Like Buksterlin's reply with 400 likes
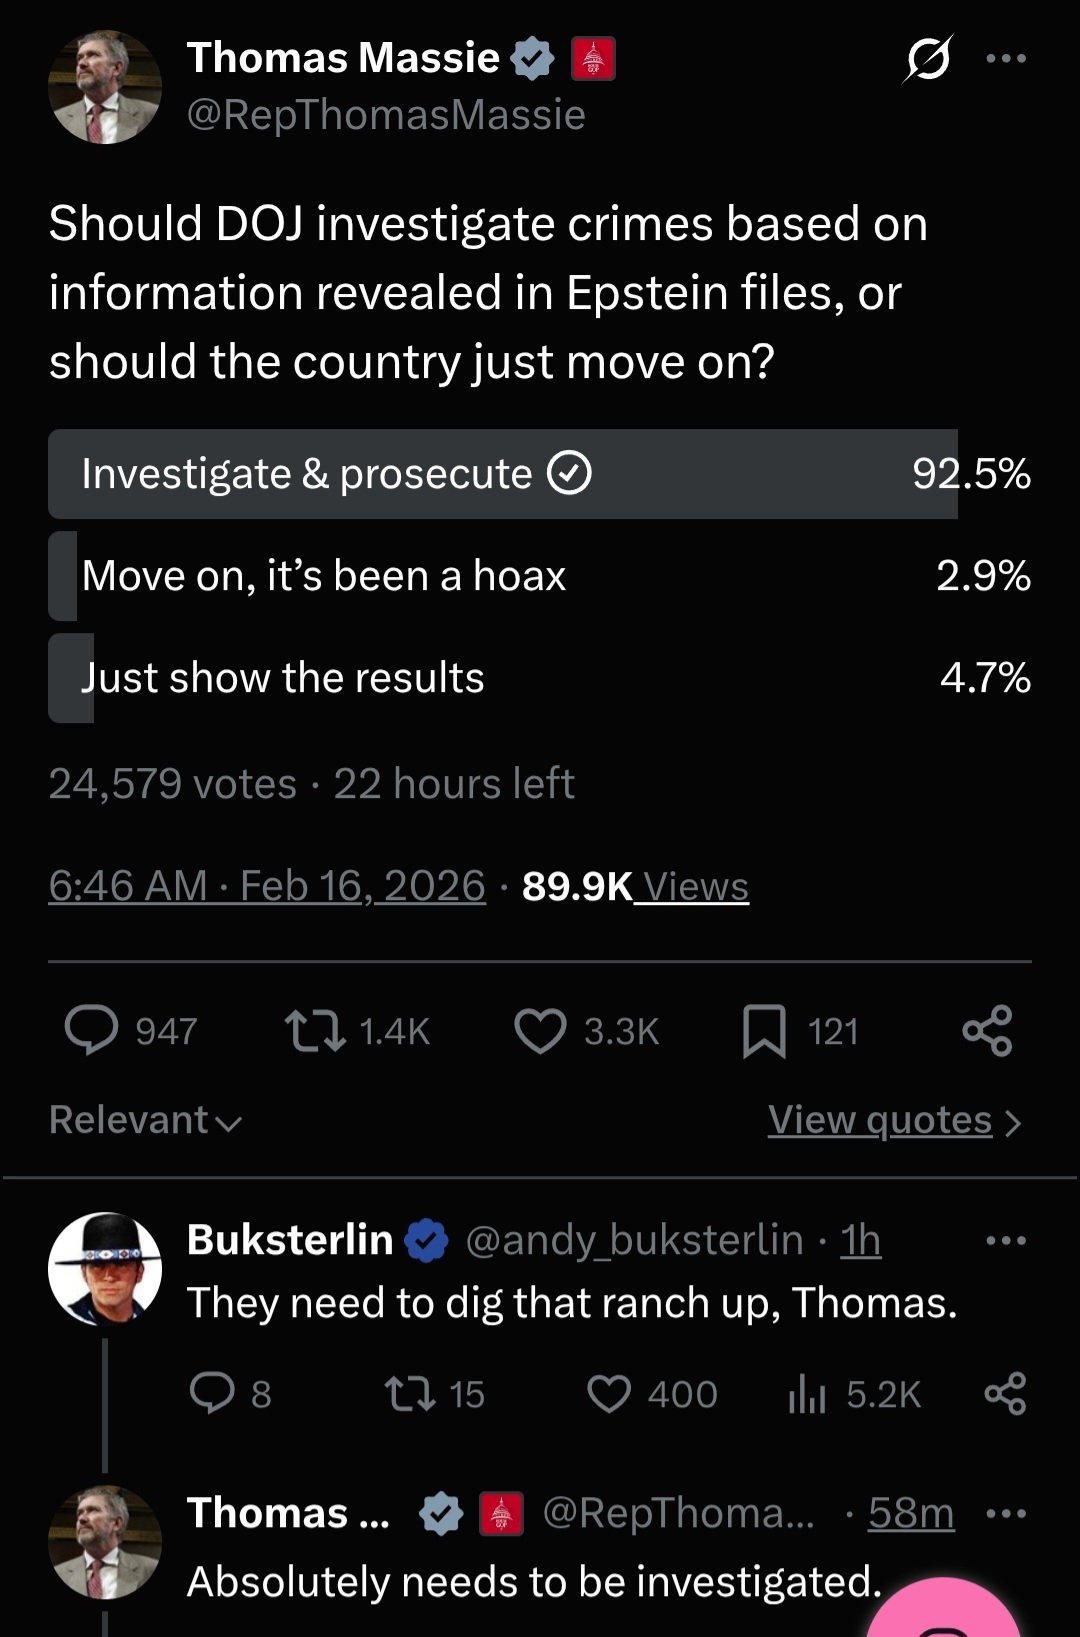Viewport: 1080px width, 1637px height. point(609,1394)
